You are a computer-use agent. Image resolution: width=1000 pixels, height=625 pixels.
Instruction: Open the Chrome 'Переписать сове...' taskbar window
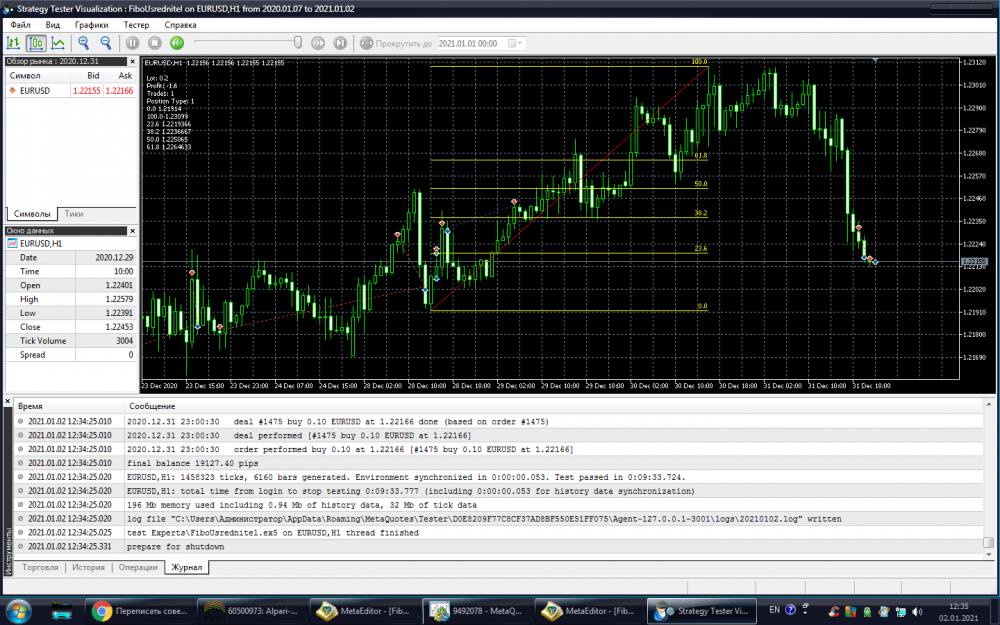139,611
